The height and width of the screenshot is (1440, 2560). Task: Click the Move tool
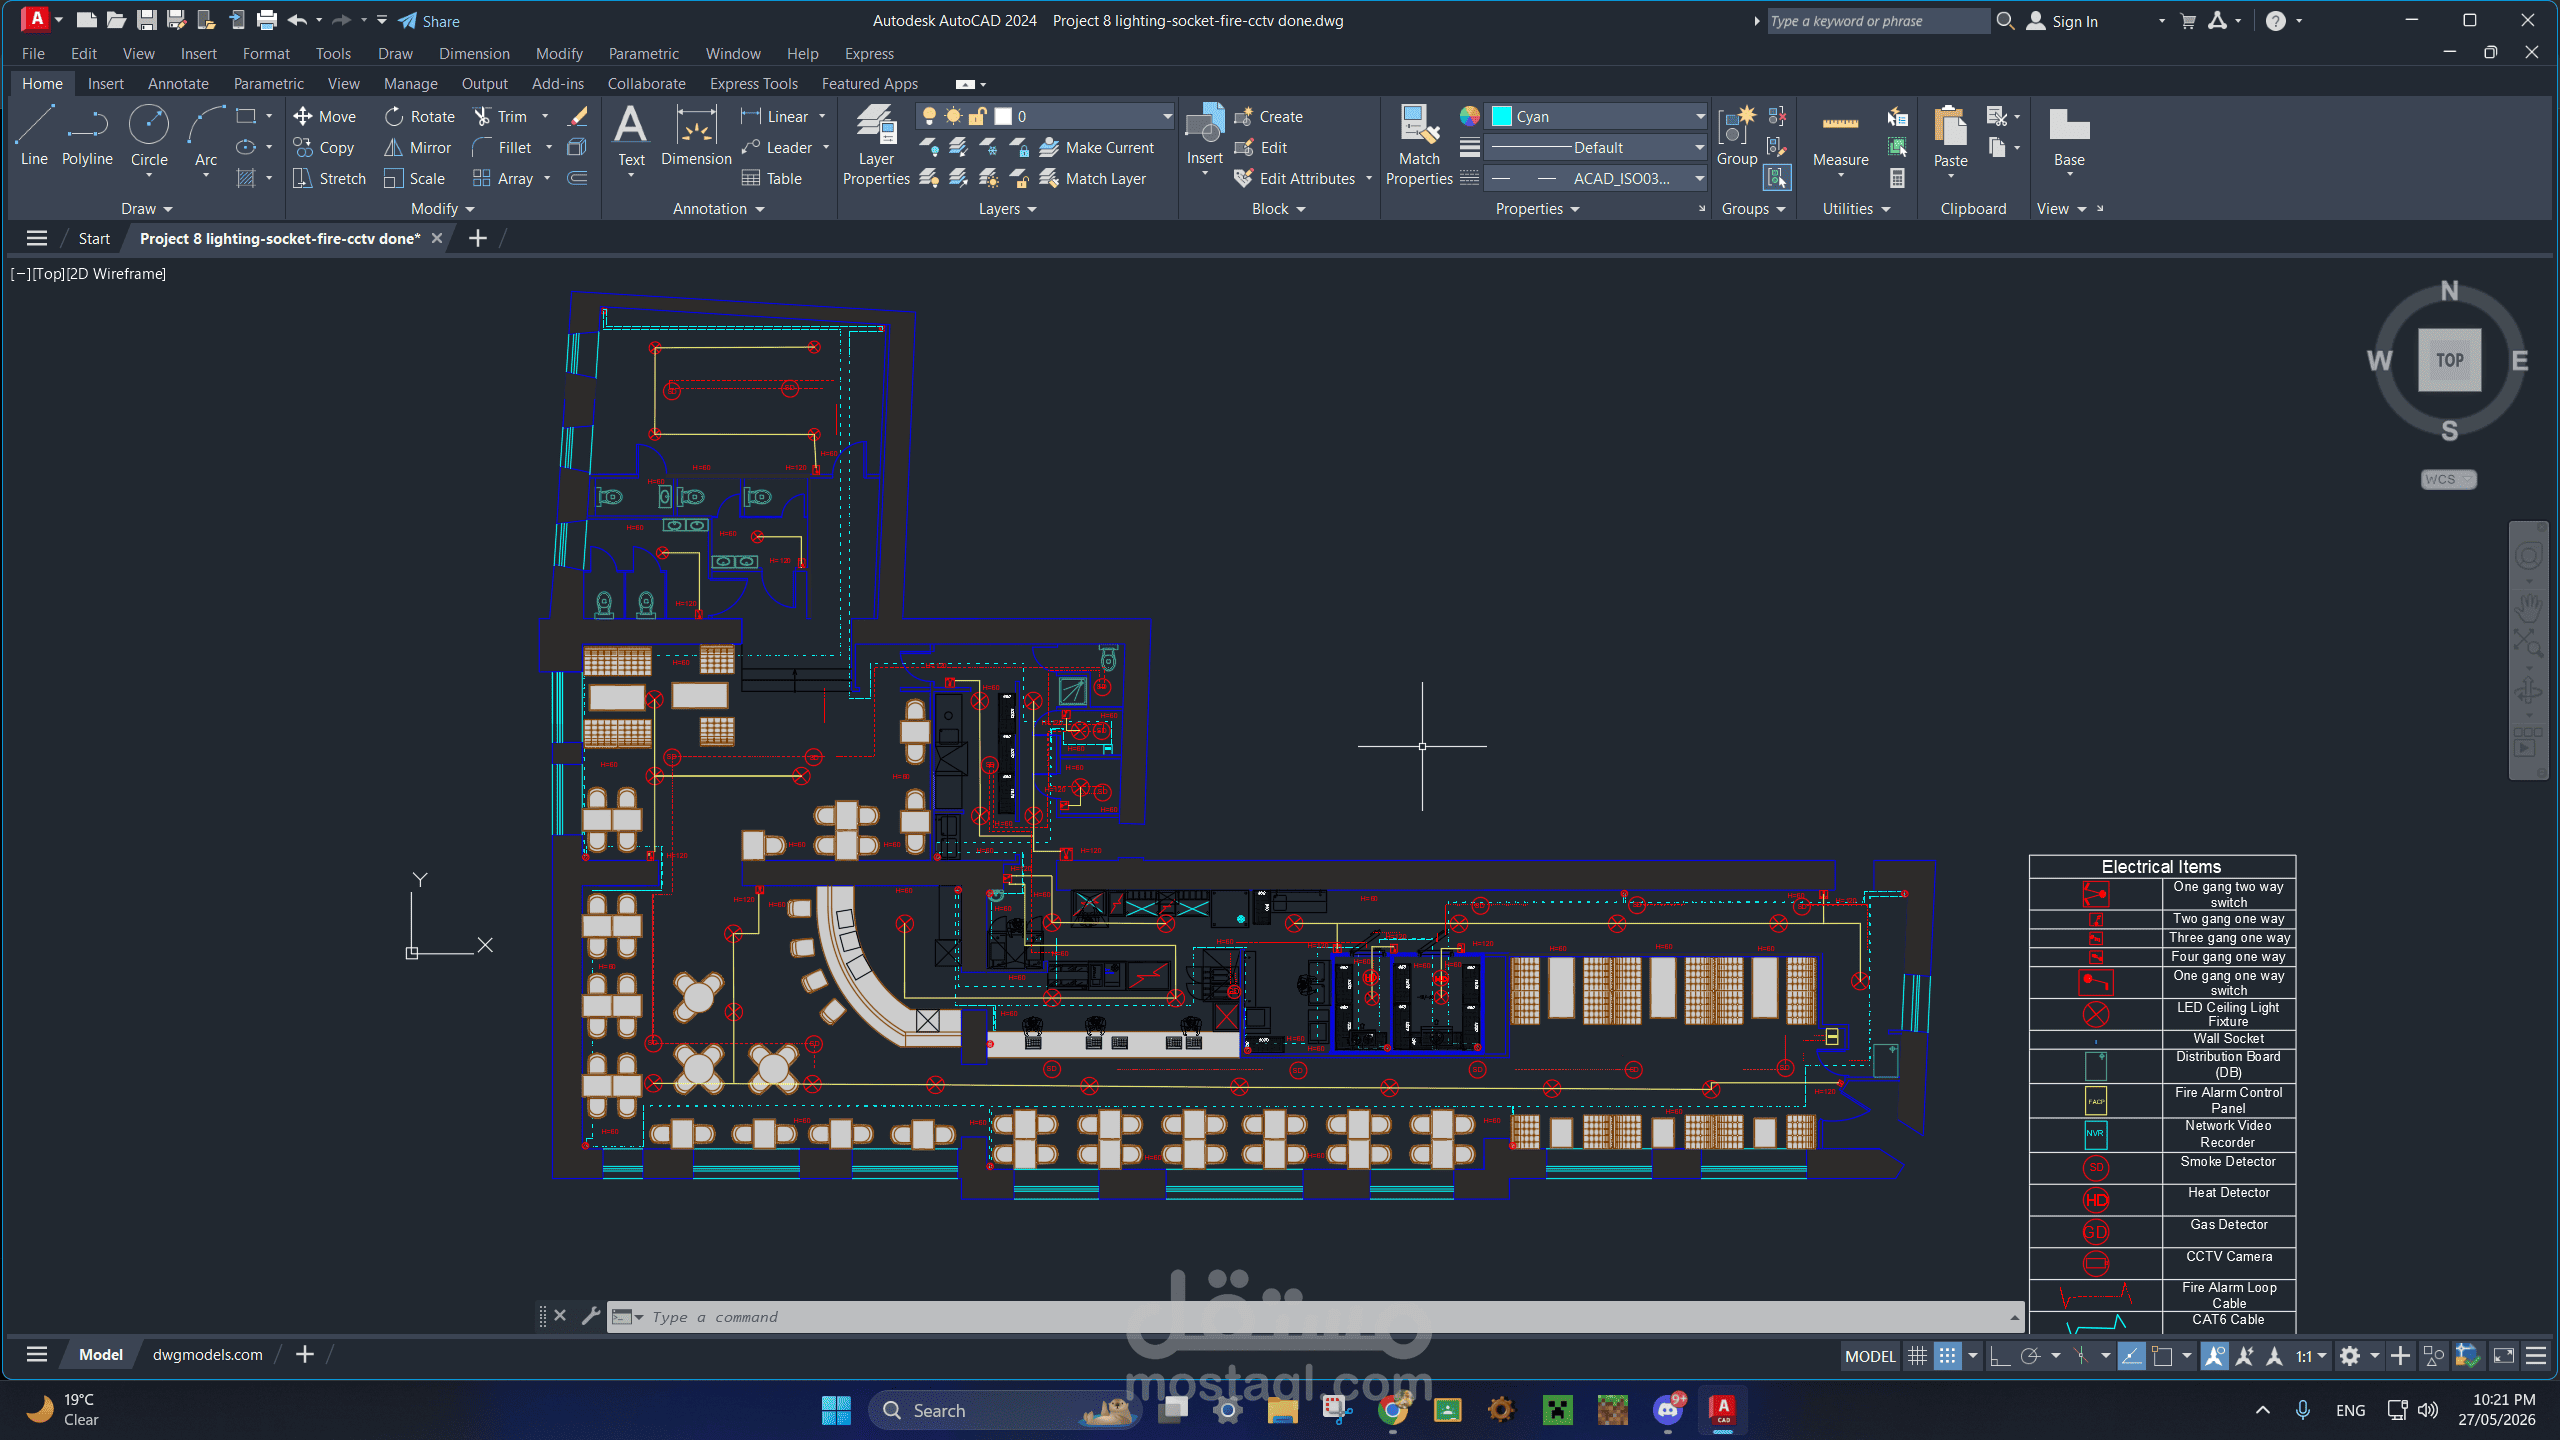coord(324,116)
